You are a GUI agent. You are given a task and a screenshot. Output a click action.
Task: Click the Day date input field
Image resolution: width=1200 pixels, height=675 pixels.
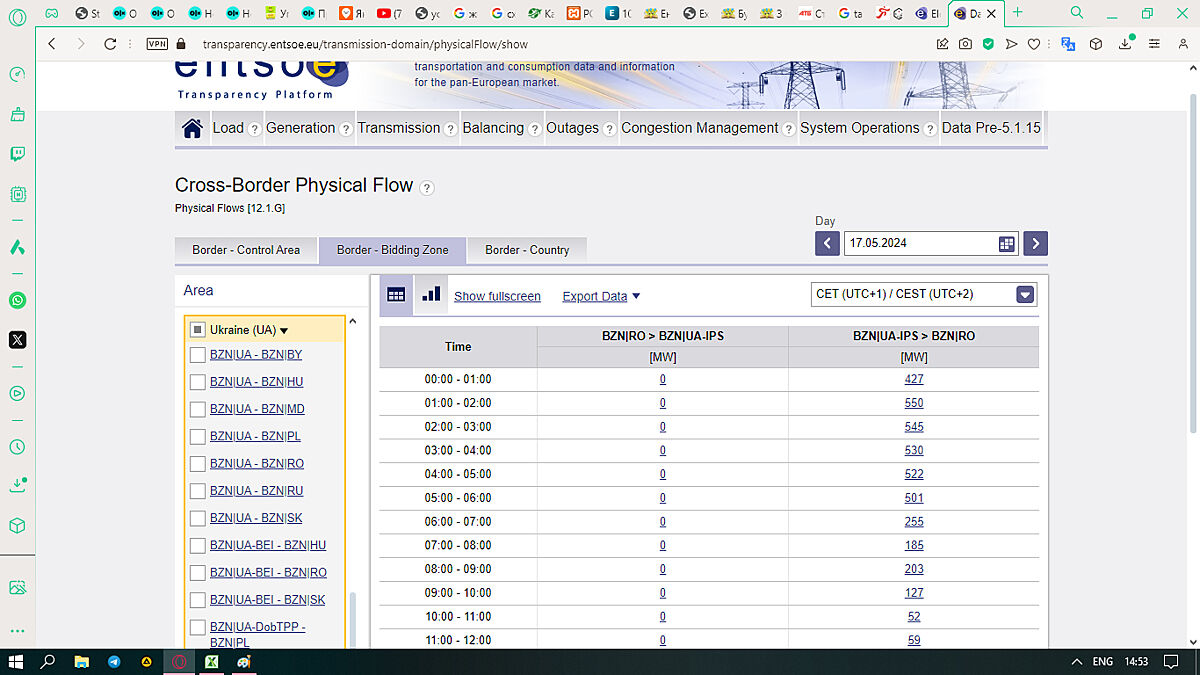[x=918, y=243]
